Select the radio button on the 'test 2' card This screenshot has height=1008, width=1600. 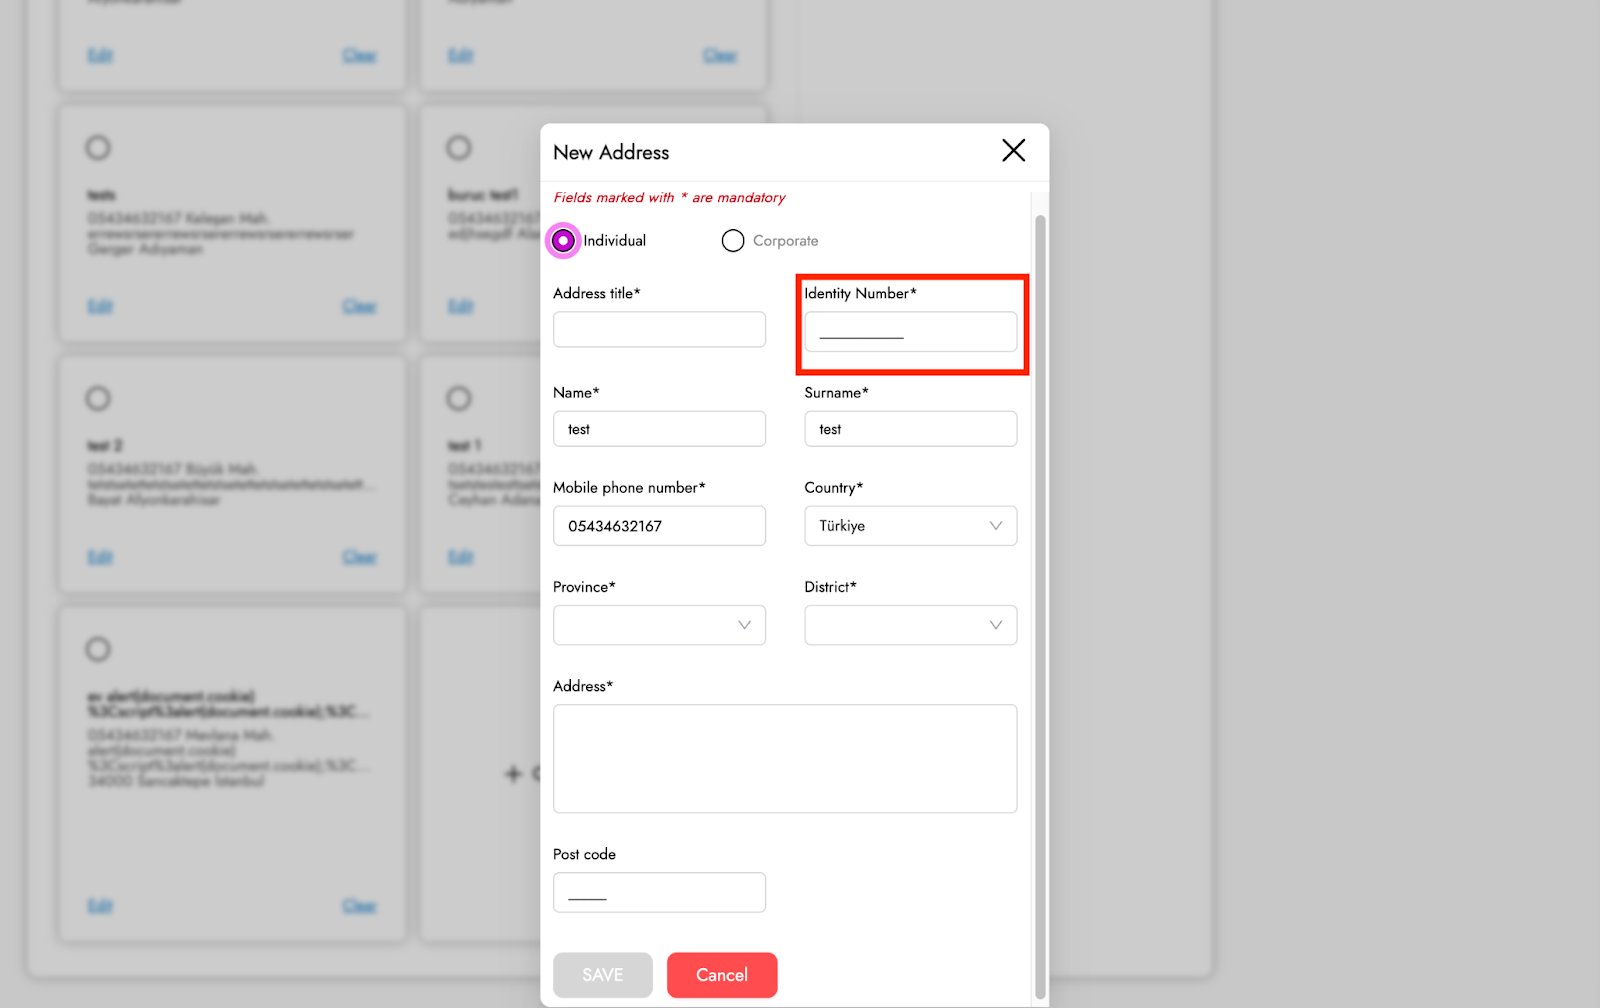98,399
